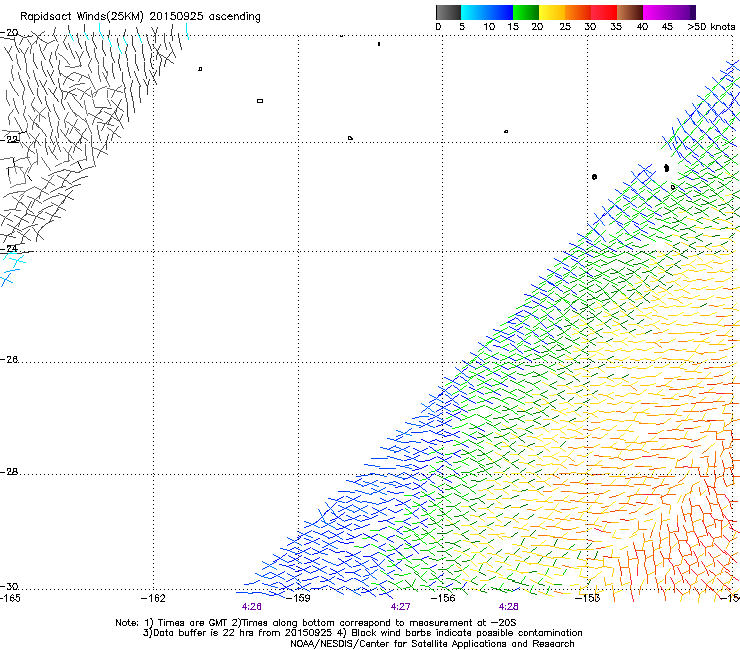Pick the brown 35-40 knots legend segment
740x650 pixels.
click(x=630, y=12)
